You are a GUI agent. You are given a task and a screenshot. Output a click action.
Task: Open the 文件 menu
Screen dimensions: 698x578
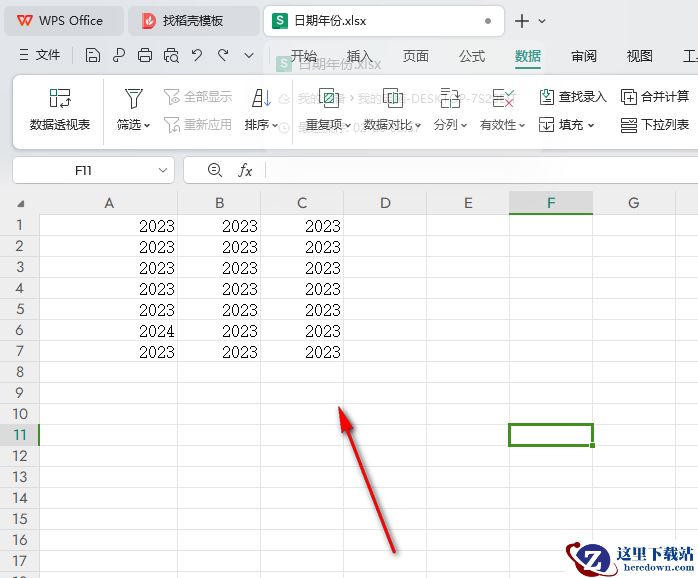(x=40, y=55)
